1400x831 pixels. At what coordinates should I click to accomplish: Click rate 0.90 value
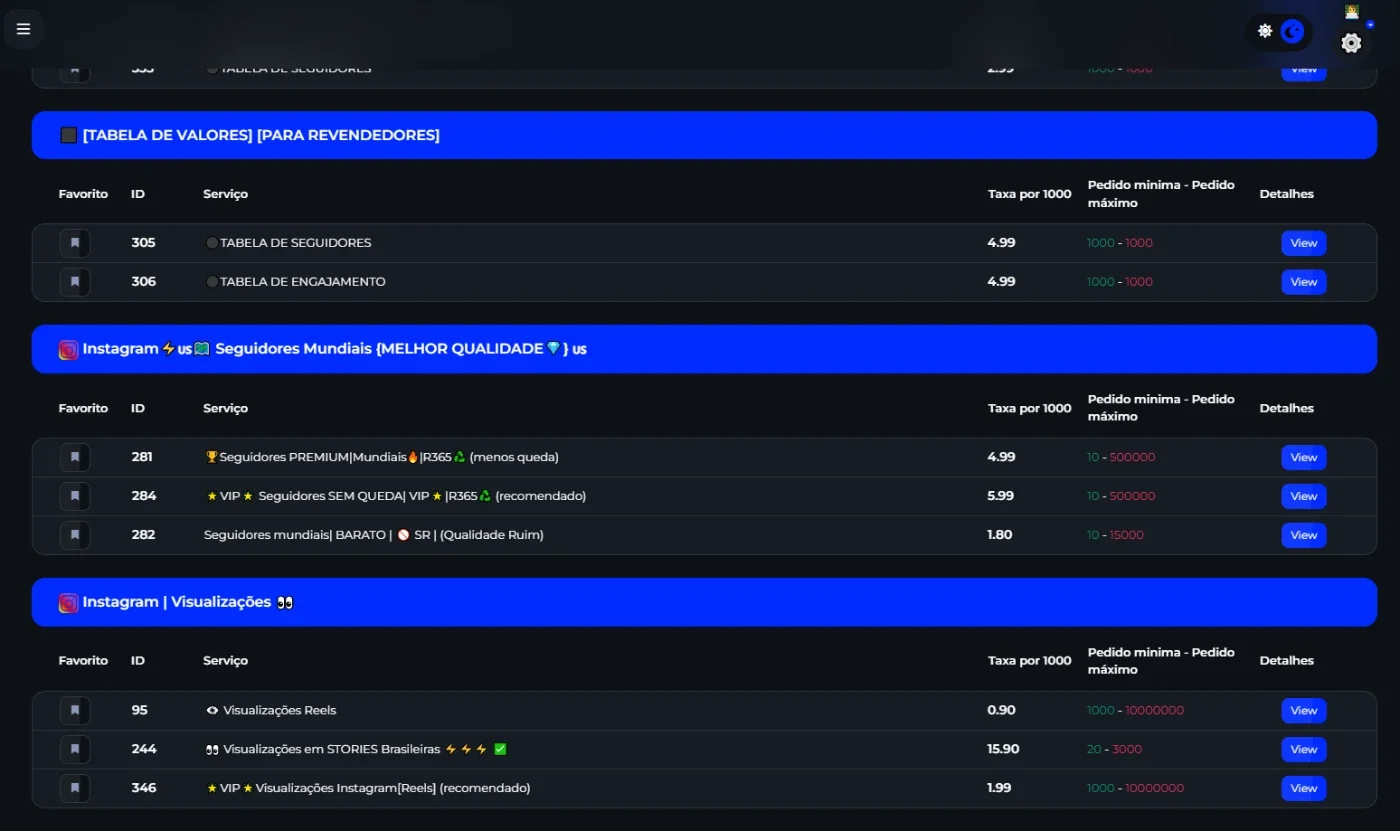click(x=1001, y=710)
